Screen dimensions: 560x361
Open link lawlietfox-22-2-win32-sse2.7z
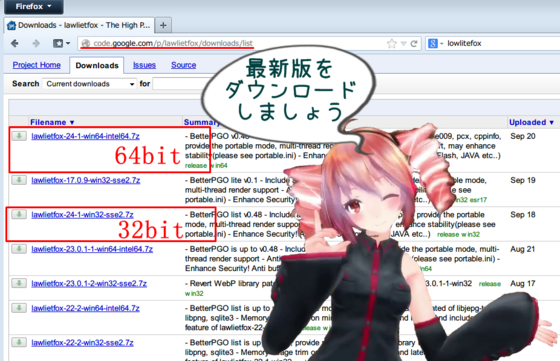(82, 343)
